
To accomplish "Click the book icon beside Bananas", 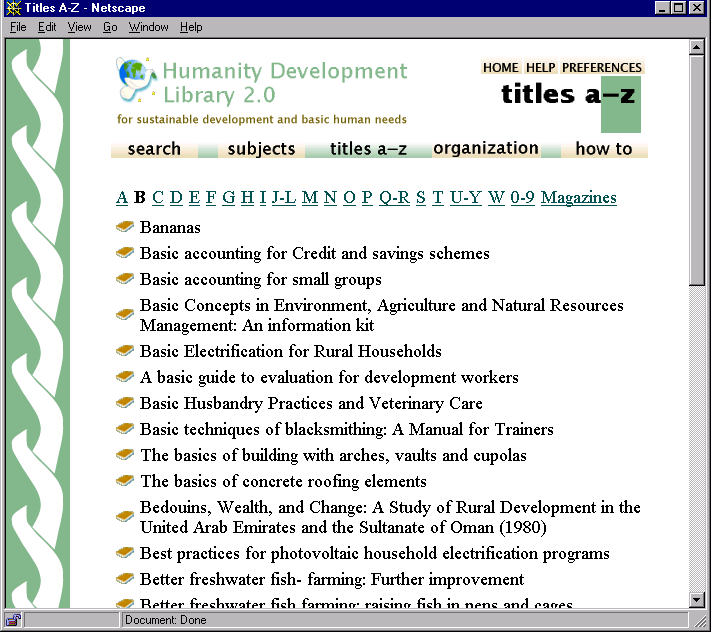I will click(x=125, y=228).
